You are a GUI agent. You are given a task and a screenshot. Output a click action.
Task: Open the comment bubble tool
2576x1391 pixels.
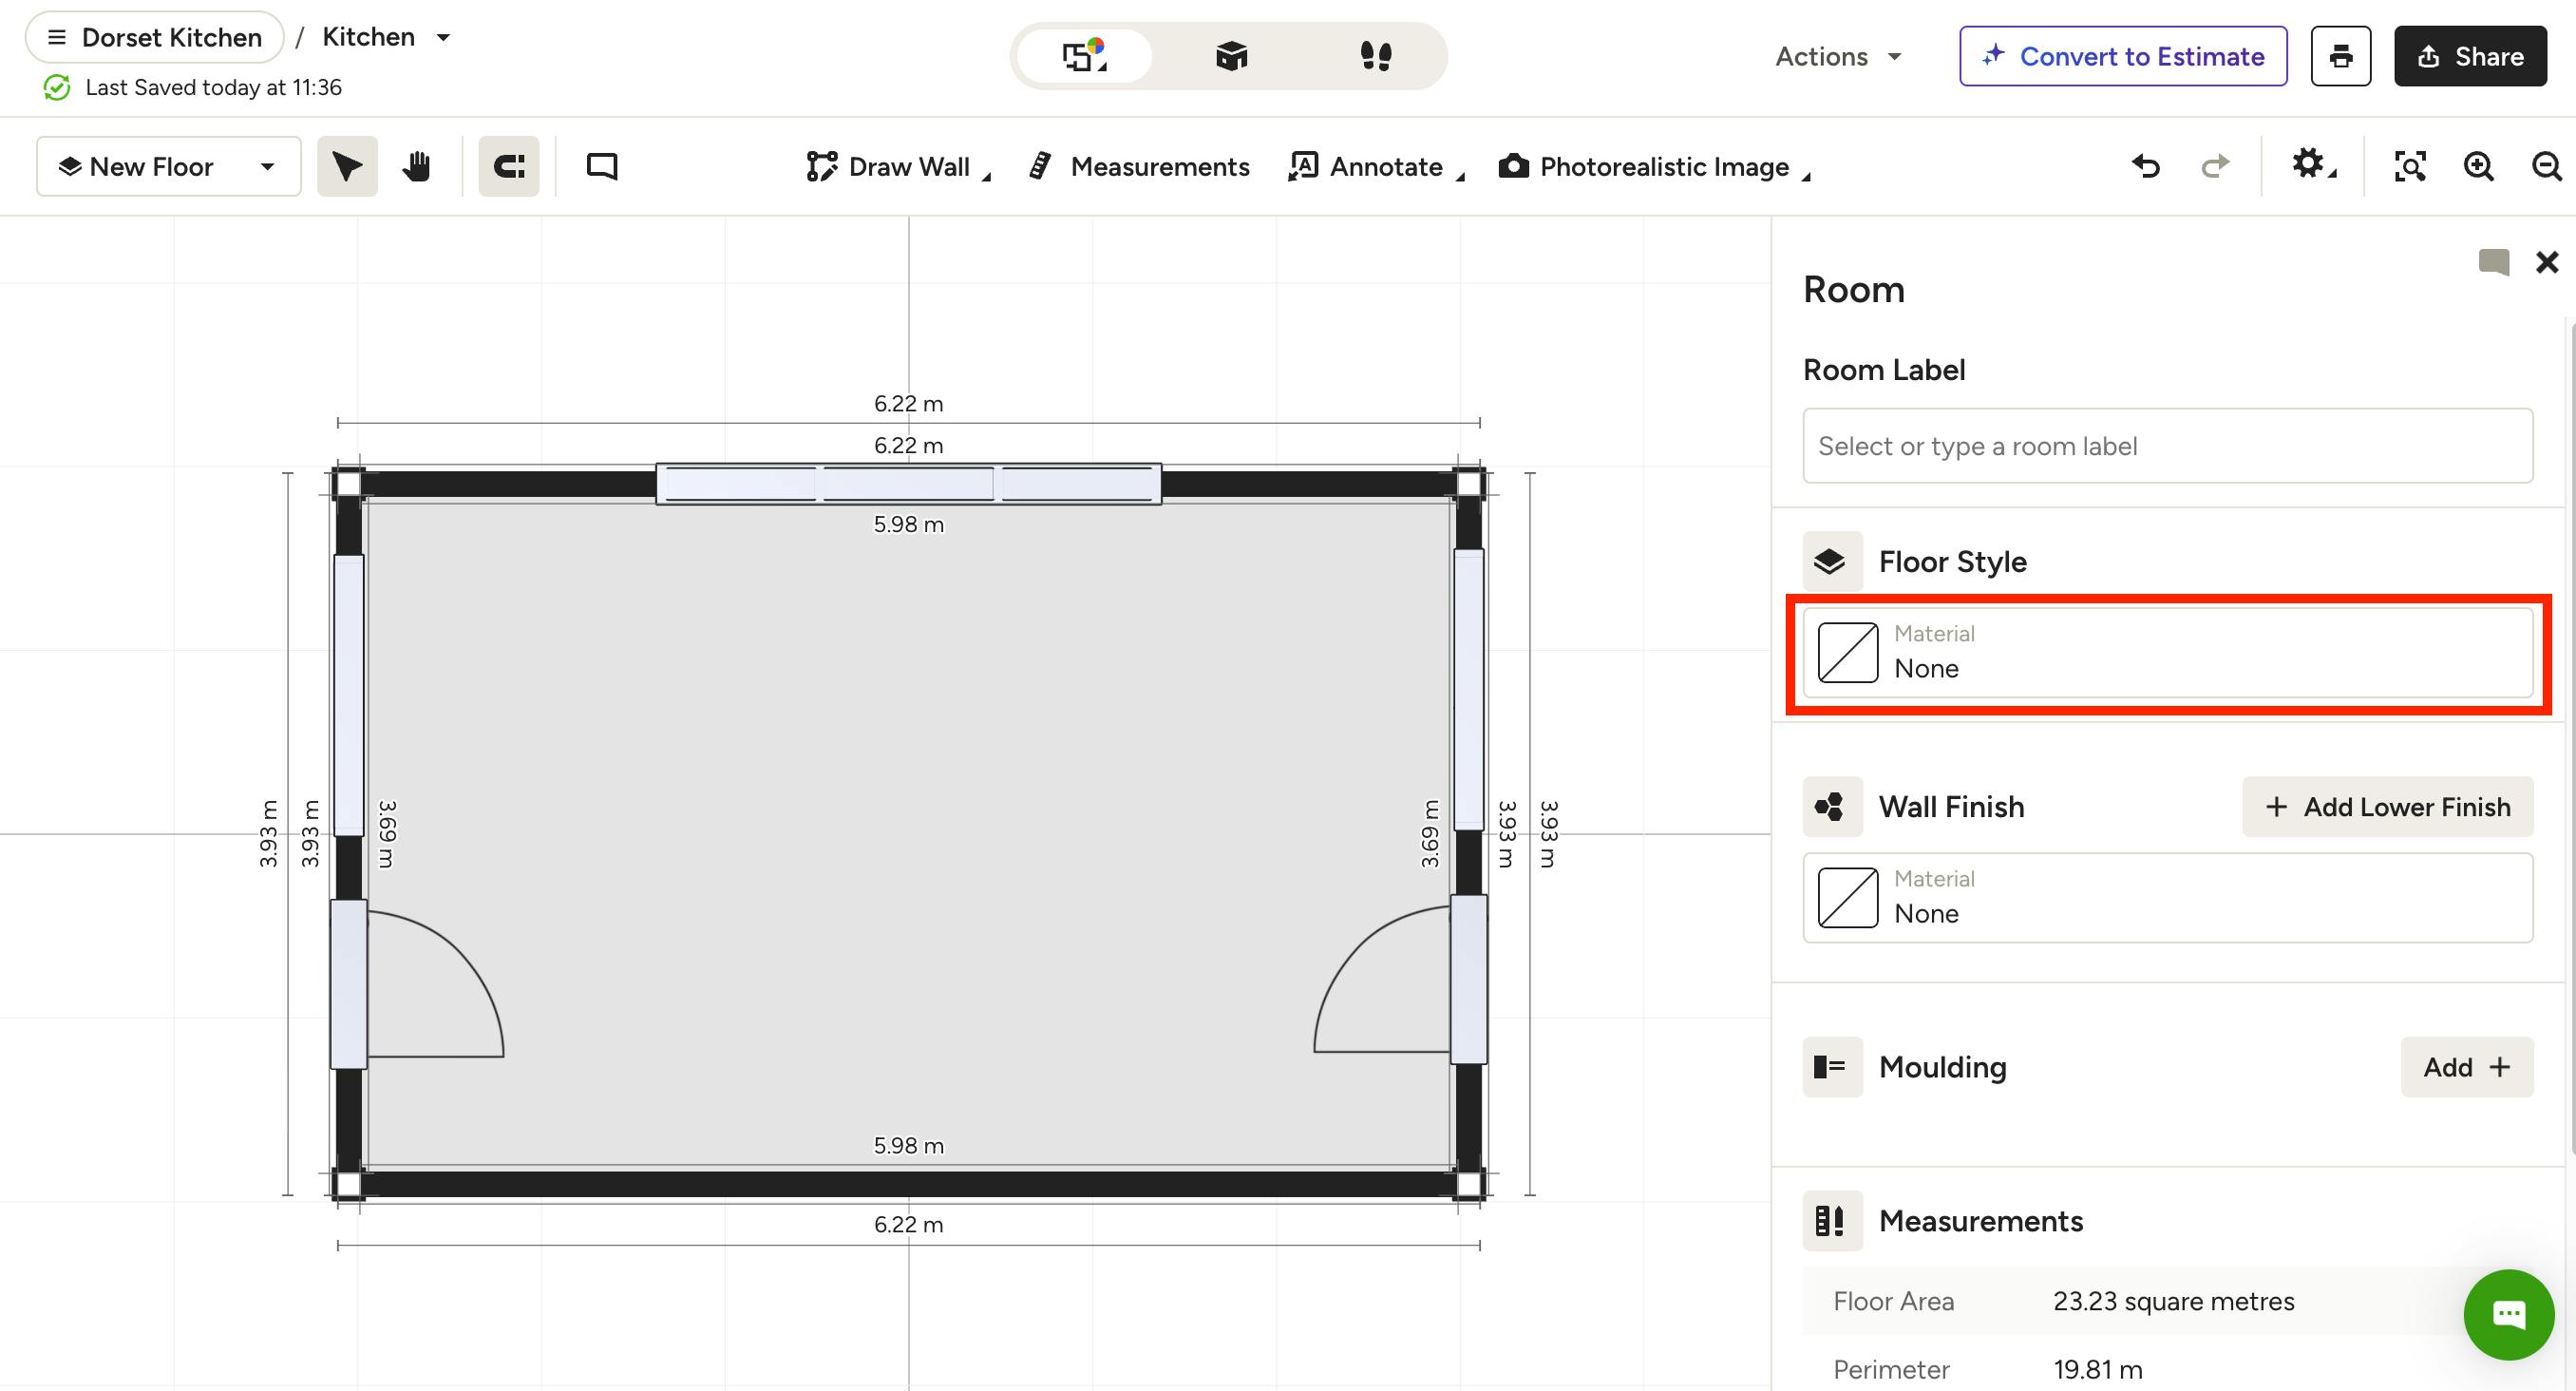click(x=602, y=166)
